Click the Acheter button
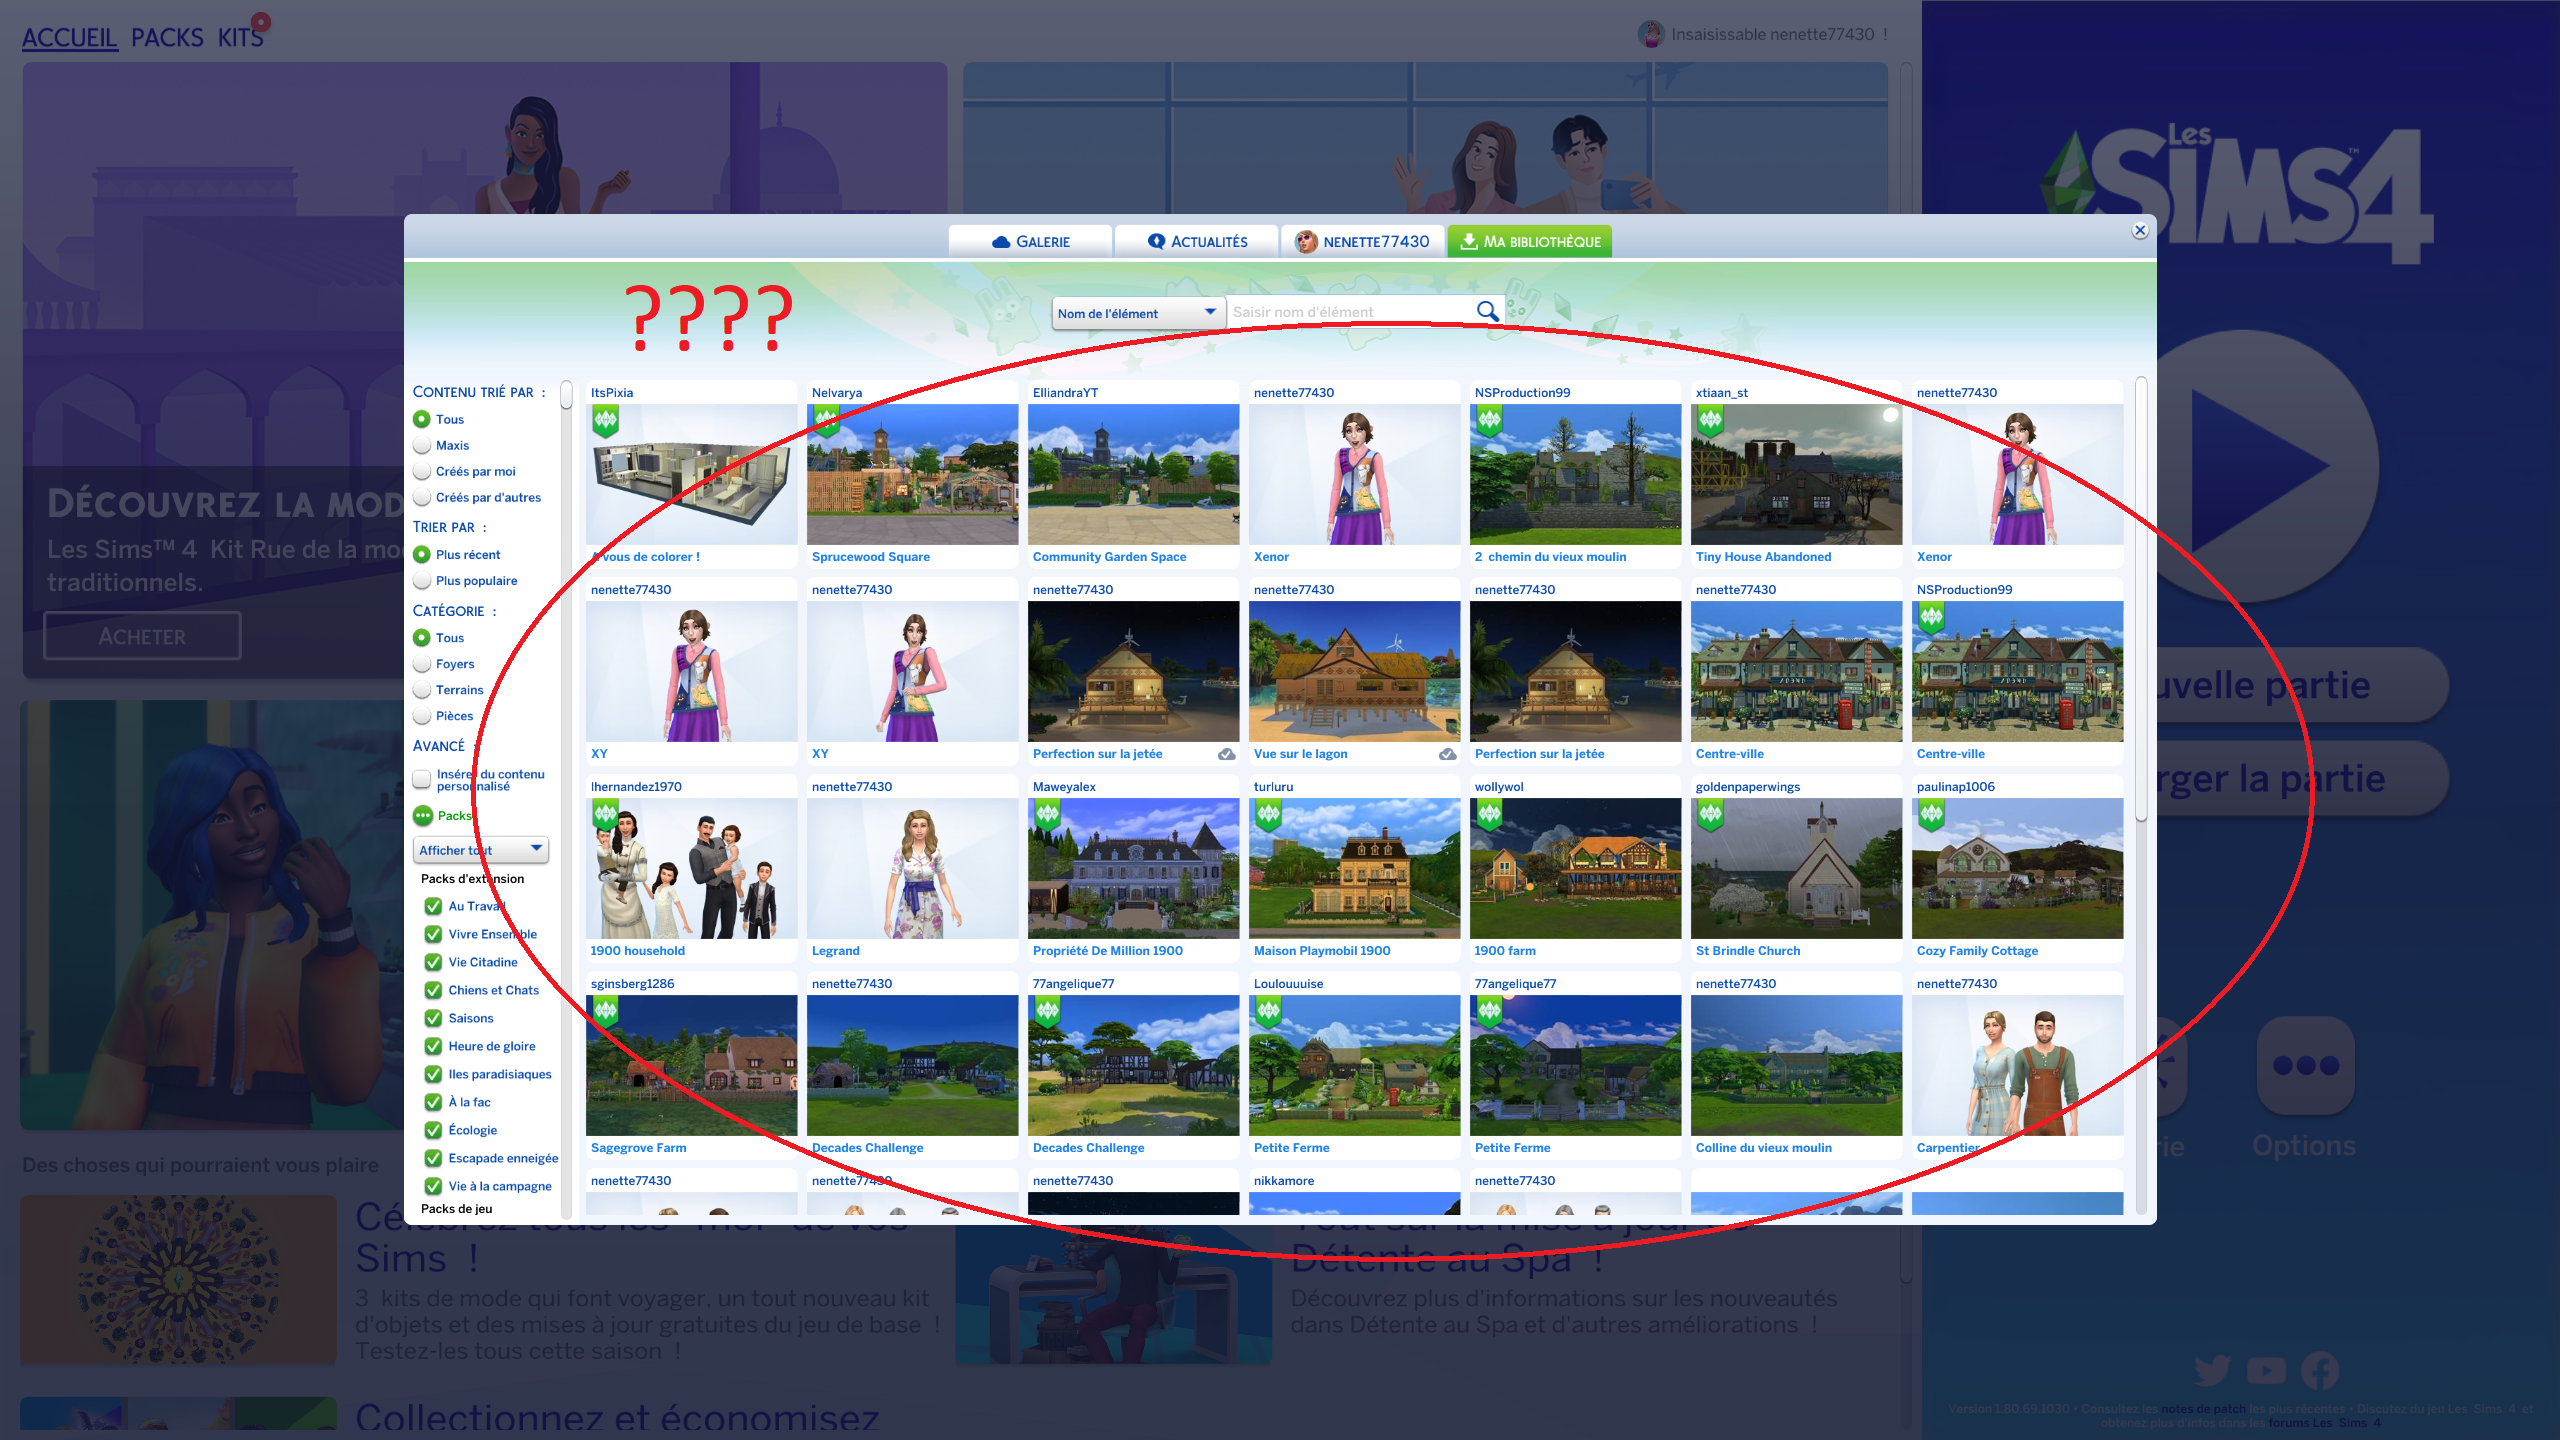Image resolution: width=2560 pixels, height=1440 pixels. tap(142, 636)
